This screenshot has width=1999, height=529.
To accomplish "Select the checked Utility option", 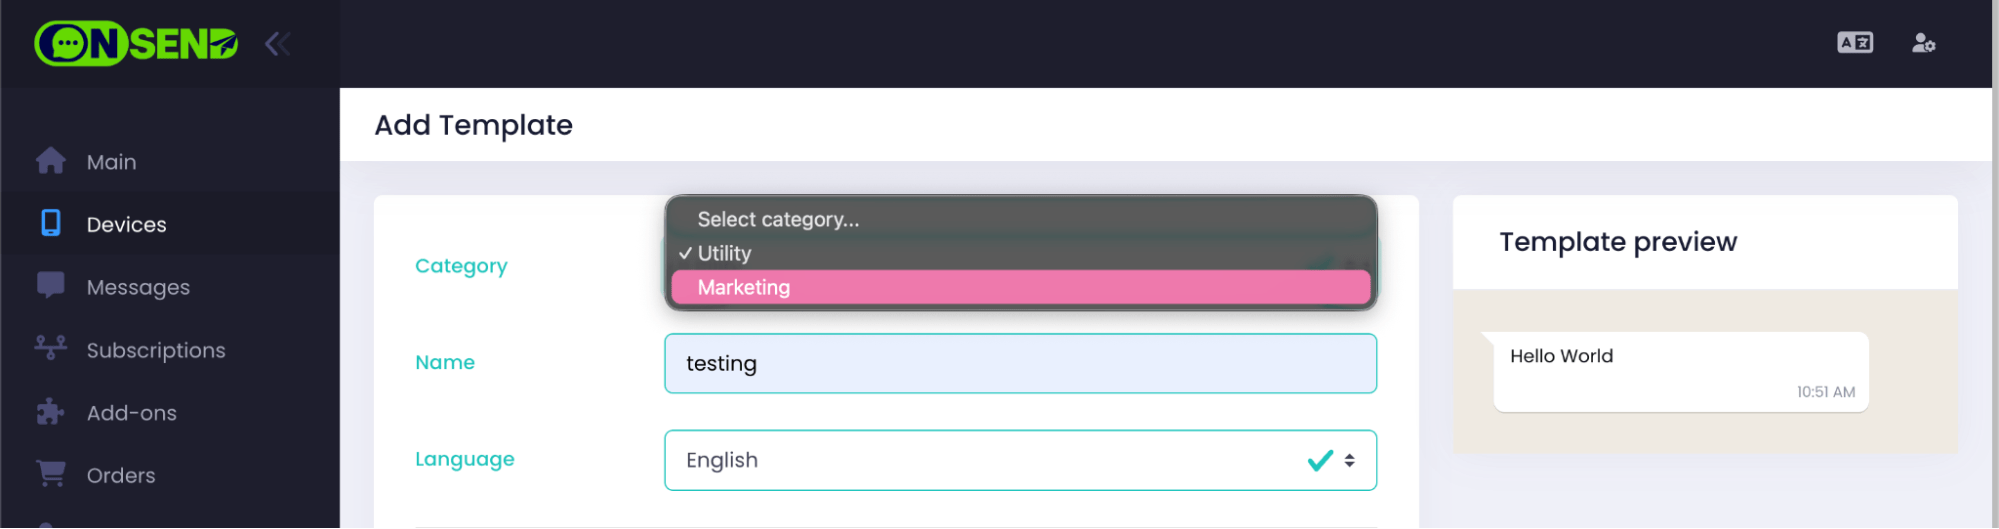I will tap(1021, 254).
